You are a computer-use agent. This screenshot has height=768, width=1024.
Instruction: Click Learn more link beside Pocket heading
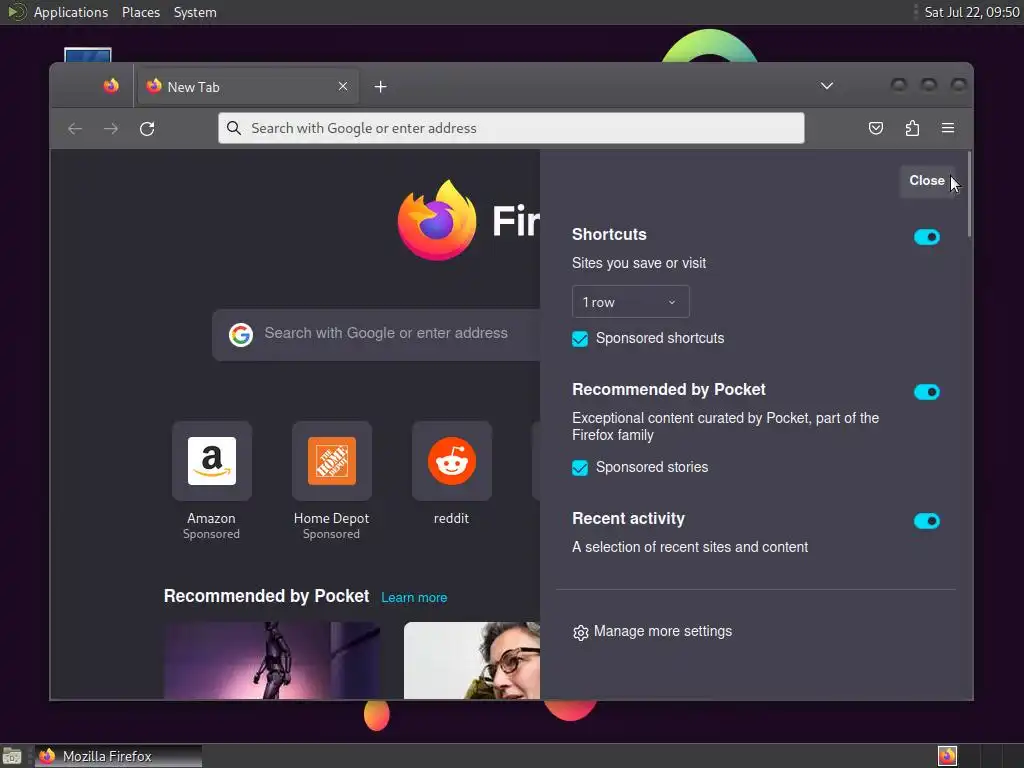point(414,598)
